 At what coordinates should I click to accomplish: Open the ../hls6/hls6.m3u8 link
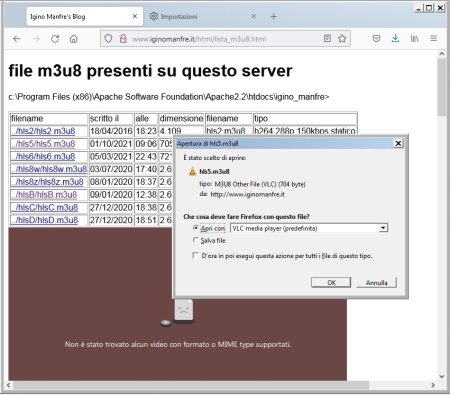43,156
